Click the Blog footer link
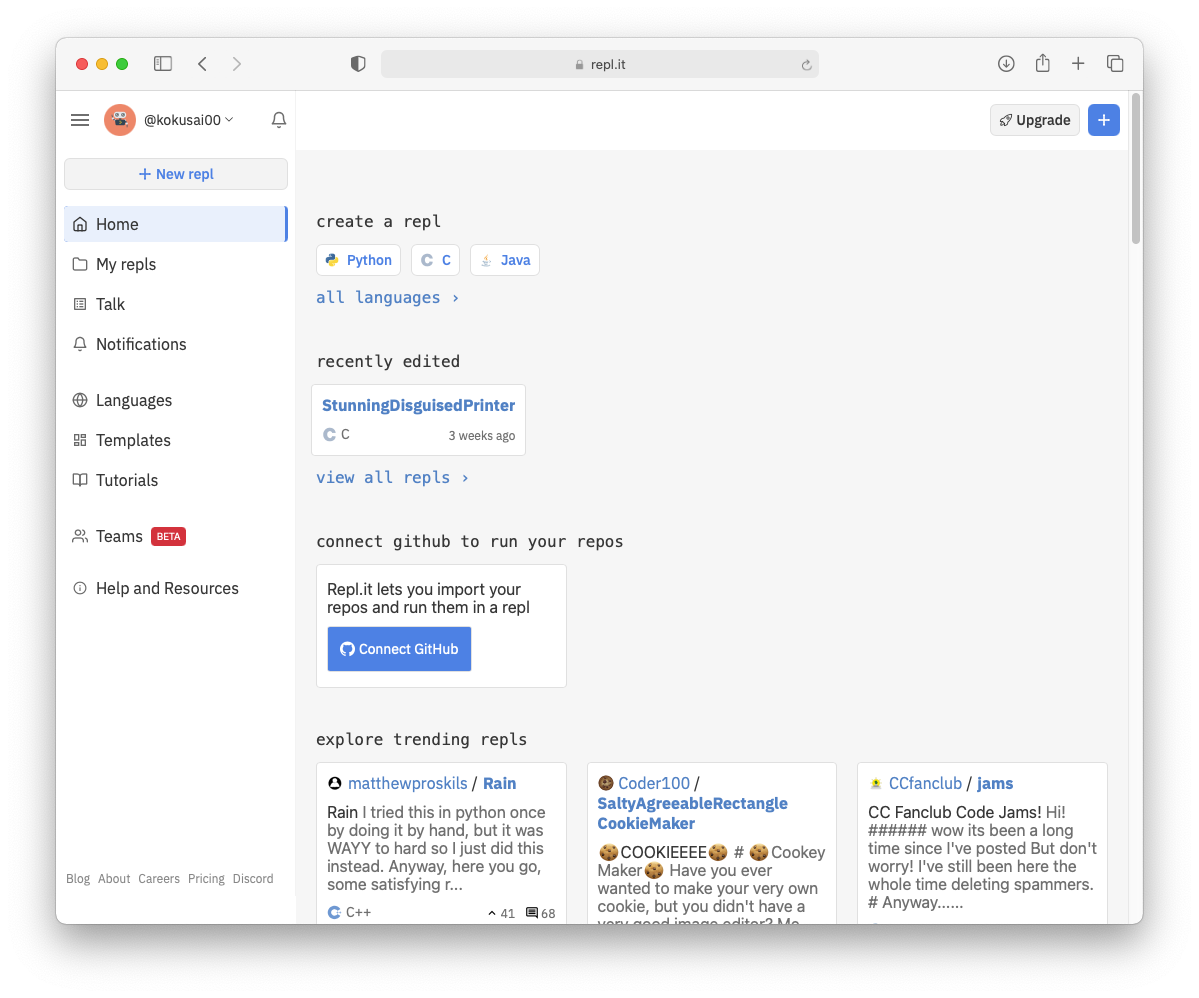 [78, 879]
